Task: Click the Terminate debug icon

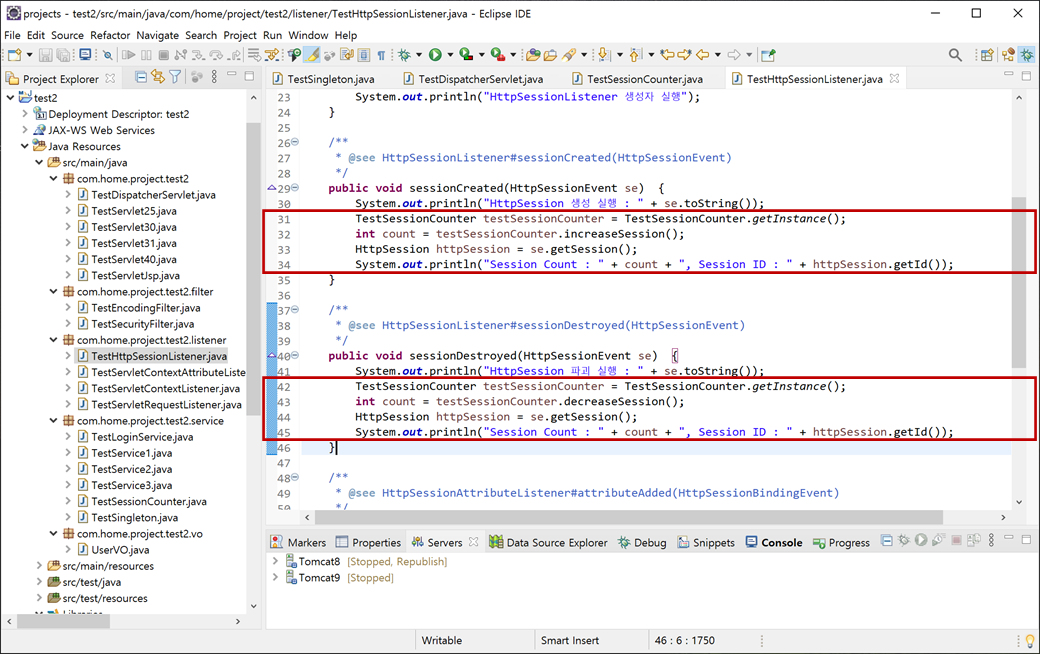Action: click(163, 55)
